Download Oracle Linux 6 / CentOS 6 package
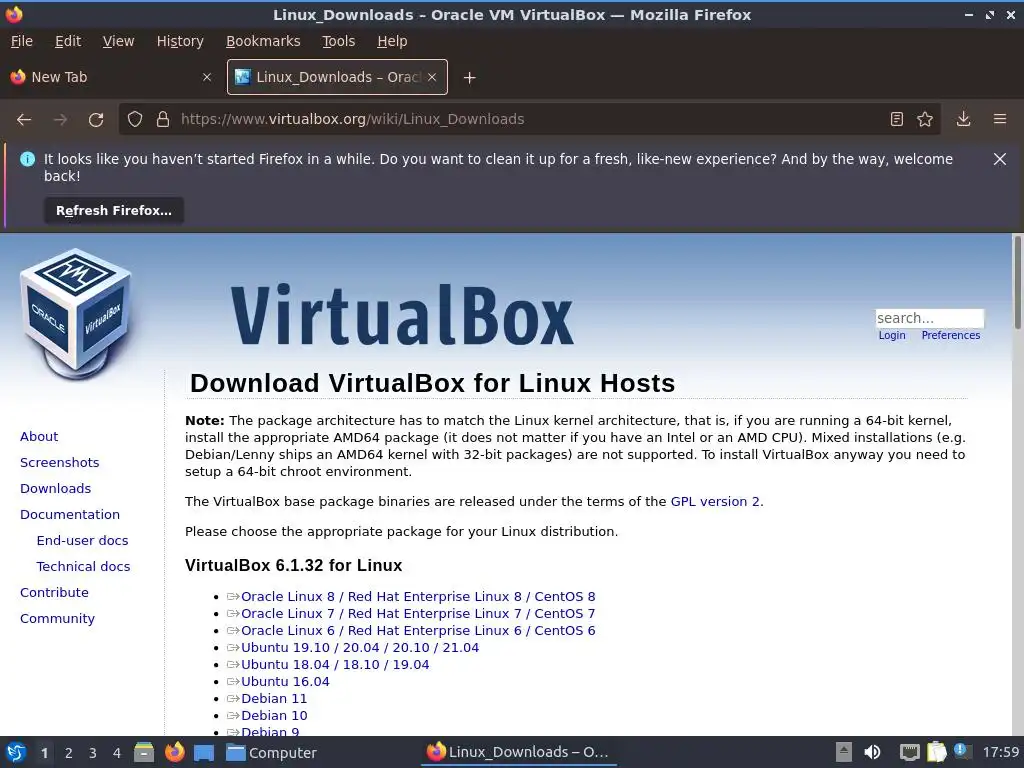 point(418,630)
